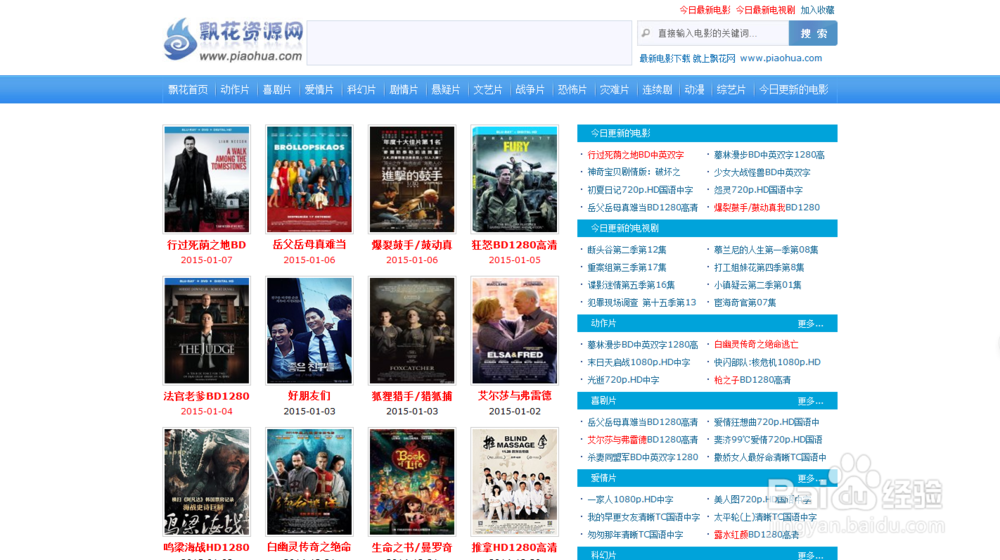This screenshot has height=560, width=1000.
Task: Open Bröllopskaos movie poster
Action: [x=309, y=179]
